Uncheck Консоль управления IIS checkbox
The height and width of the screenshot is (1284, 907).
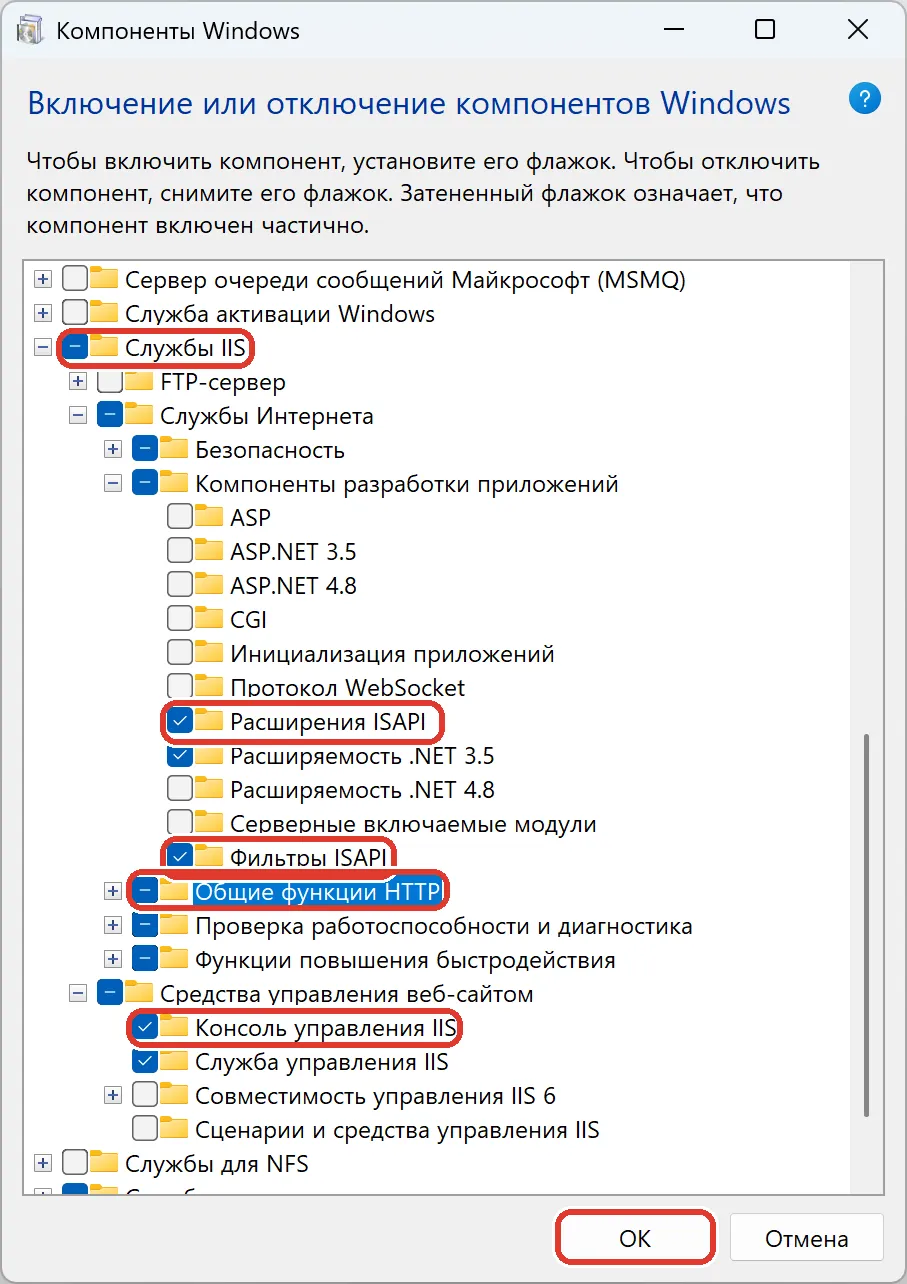click(x=145, y=1027)
